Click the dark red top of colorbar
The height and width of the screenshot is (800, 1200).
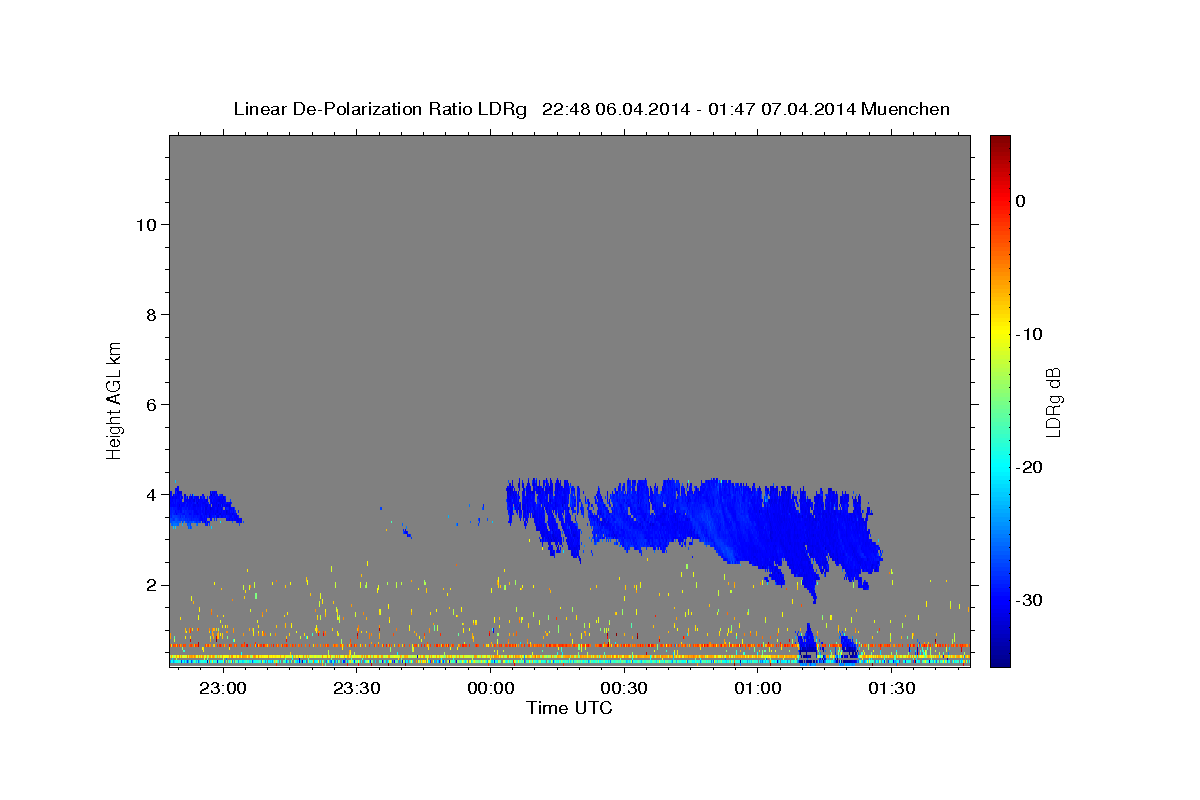1000,142
